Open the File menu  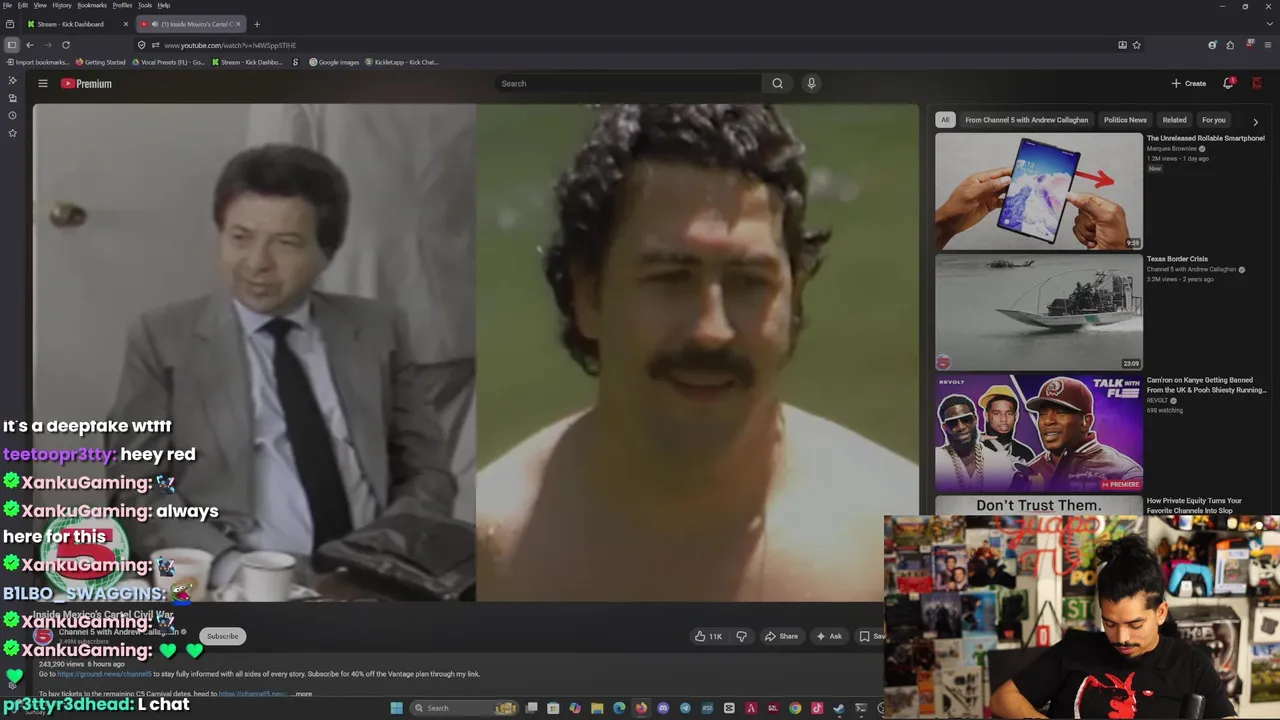pyautogui.click(x=7, y=5)
